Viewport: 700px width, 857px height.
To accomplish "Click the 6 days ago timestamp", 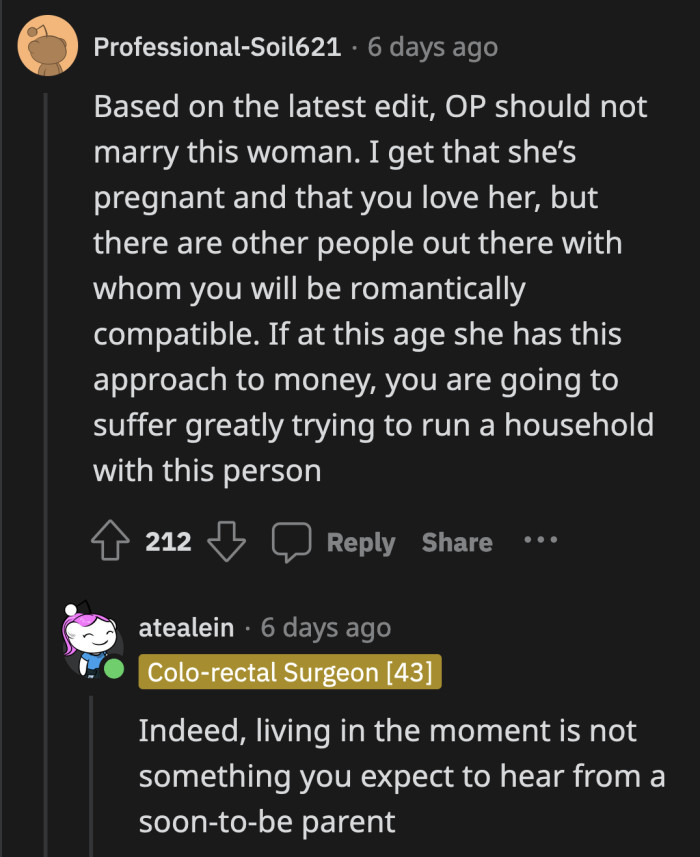I will [433, 46].
